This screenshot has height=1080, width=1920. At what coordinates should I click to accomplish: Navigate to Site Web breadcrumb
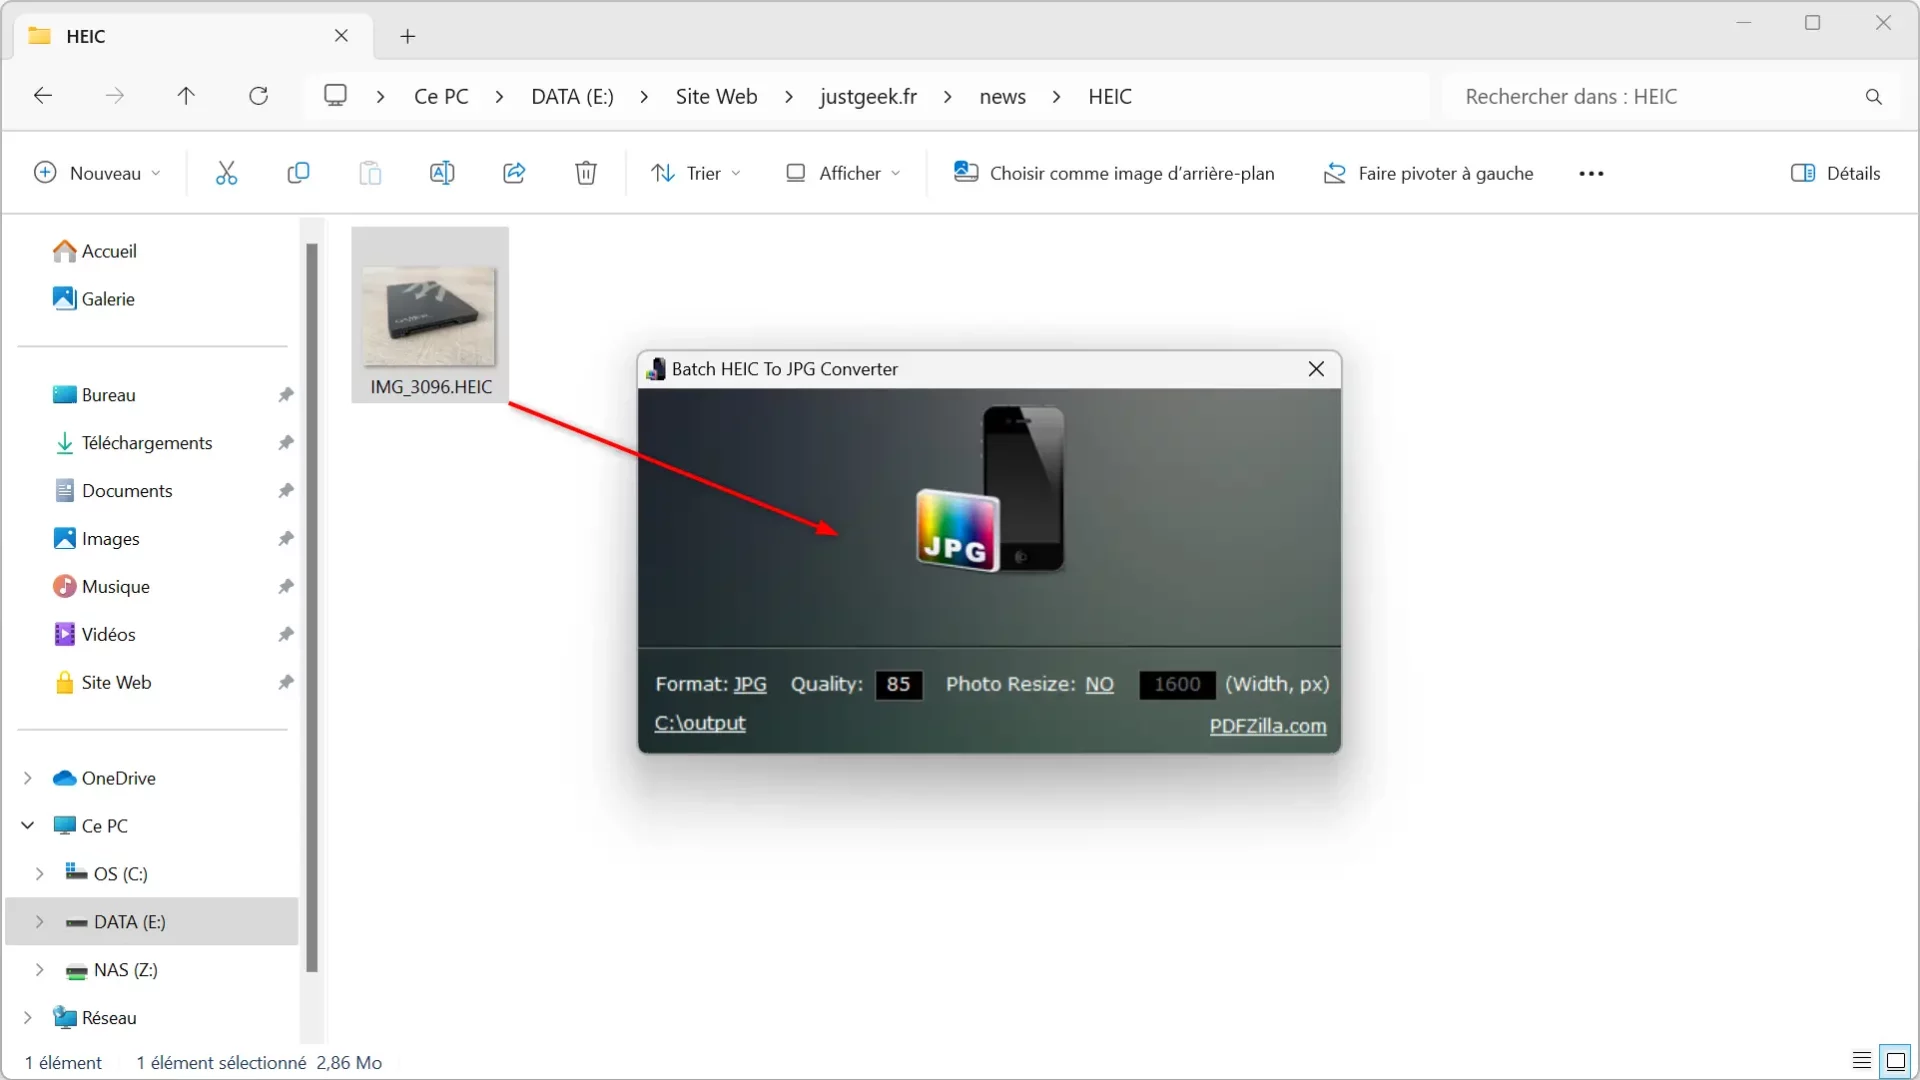[x=716, y=97]
